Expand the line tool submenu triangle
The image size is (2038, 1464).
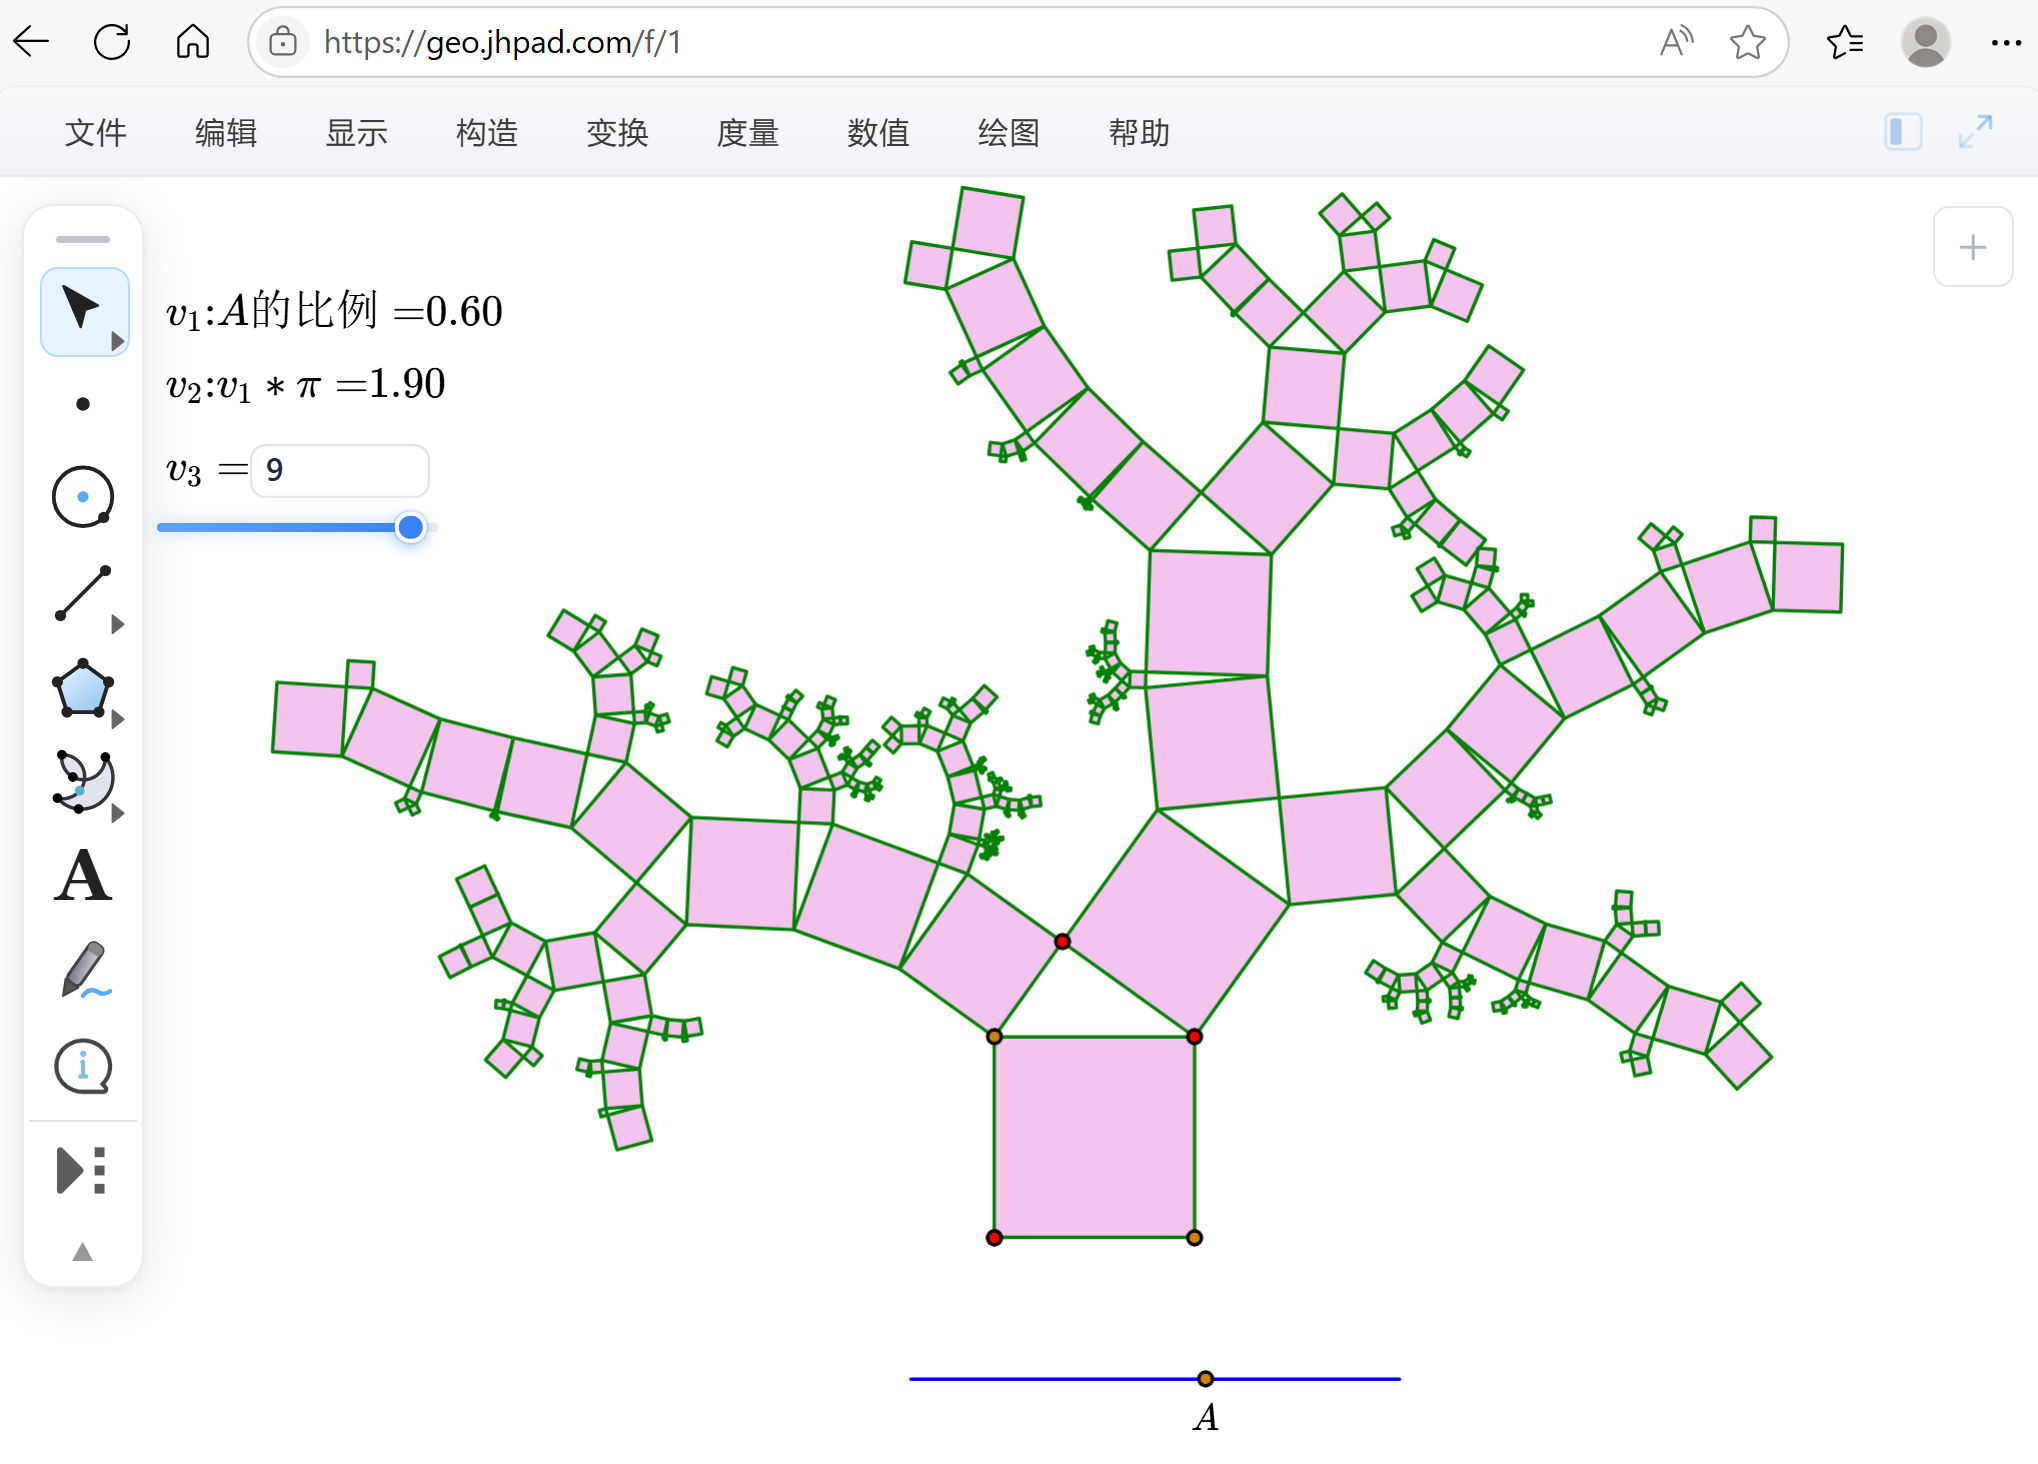coord(118,625)
